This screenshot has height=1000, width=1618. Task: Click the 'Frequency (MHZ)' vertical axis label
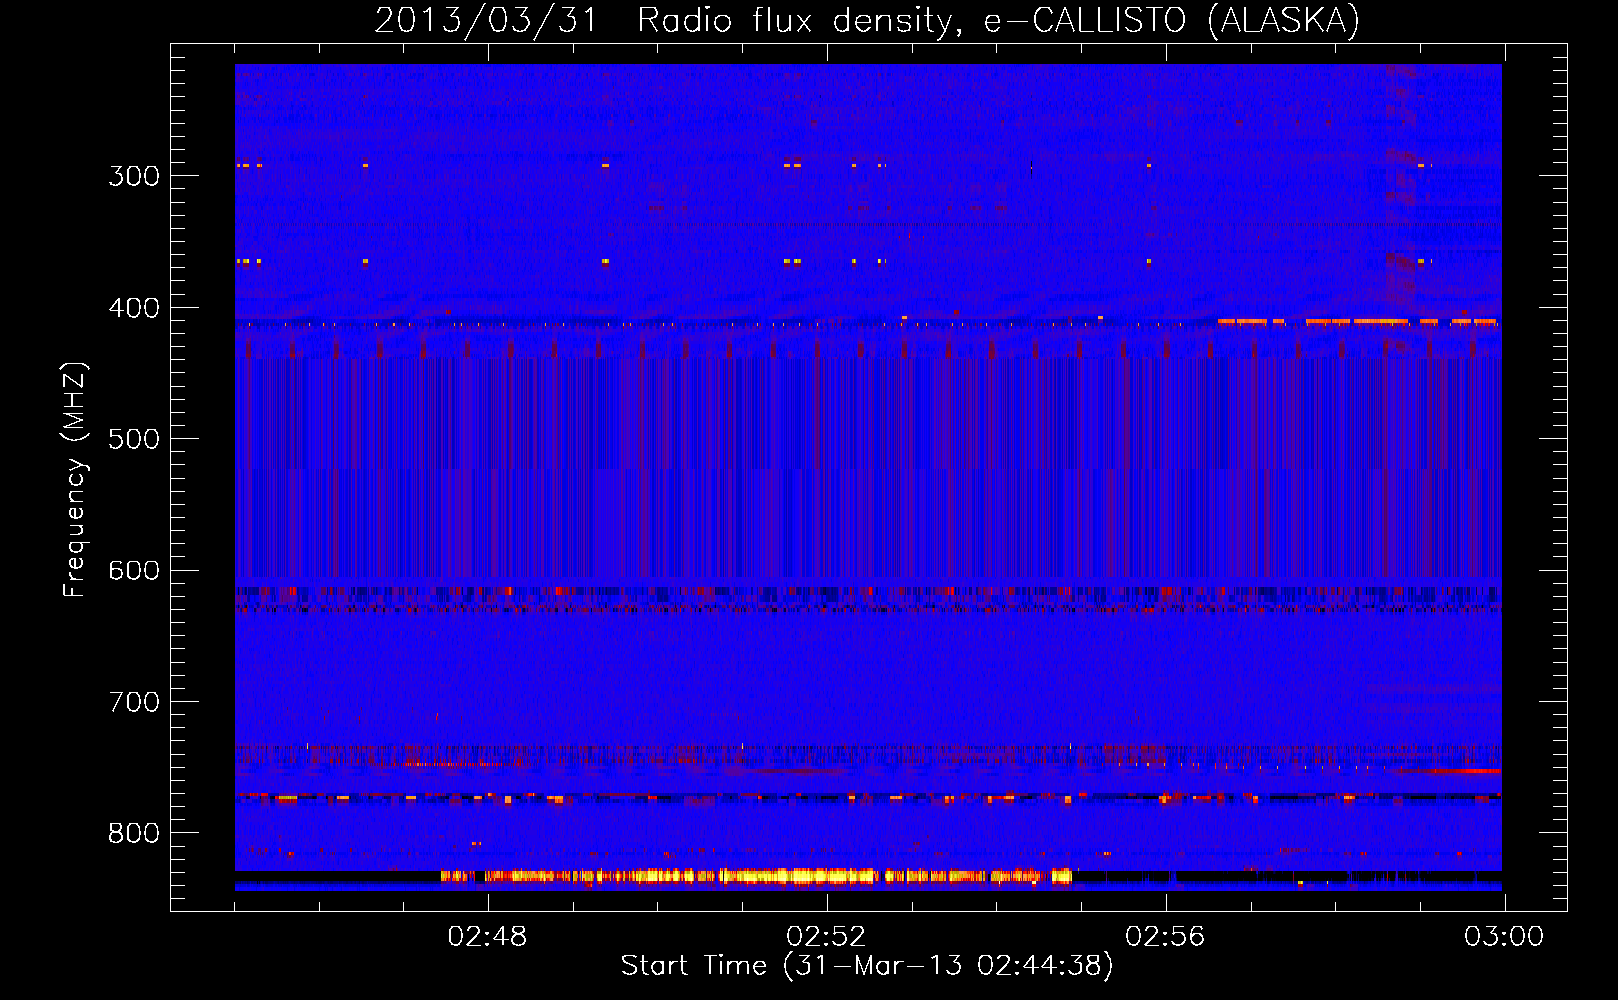point(75,480)
